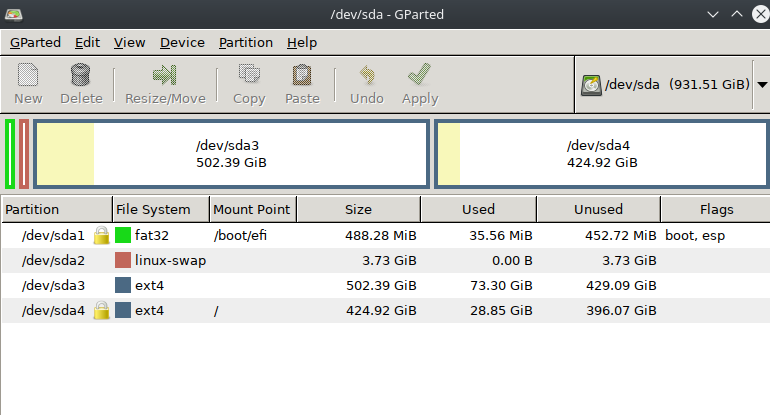Click the Paste clipboard icon

302,75
